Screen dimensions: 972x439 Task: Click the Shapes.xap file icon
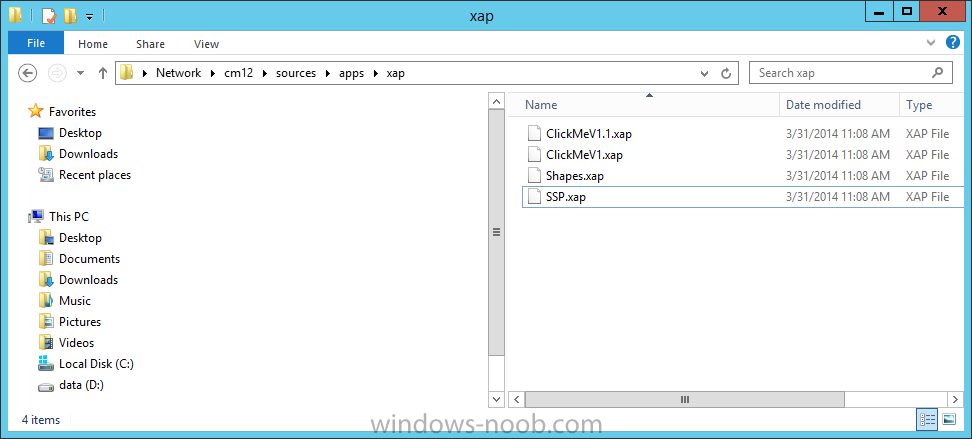click(x=534, y=175)
